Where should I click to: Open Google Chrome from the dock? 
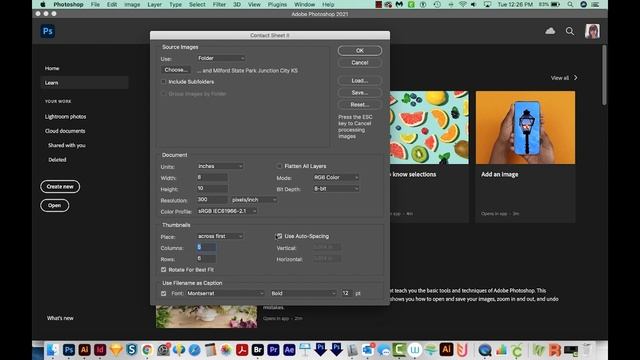[x=147, y=350]
